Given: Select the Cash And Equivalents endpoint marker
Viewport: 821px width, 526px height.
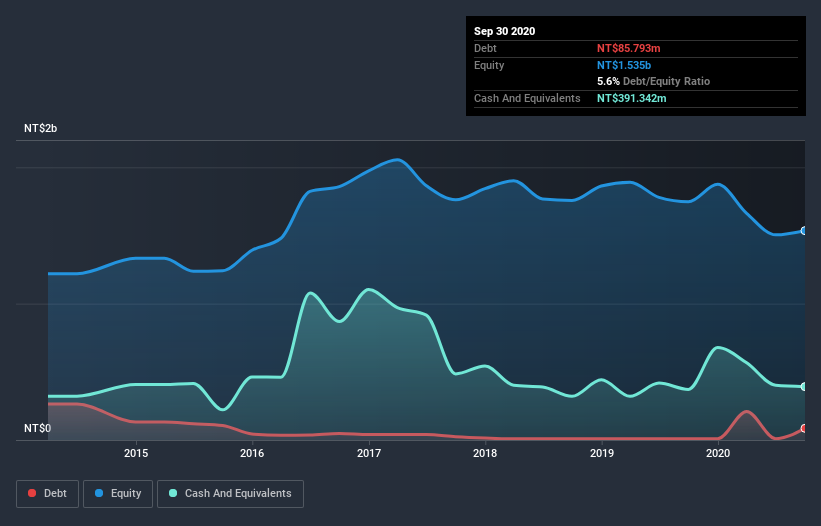Looking at the screenshot, I should point(804,387).
